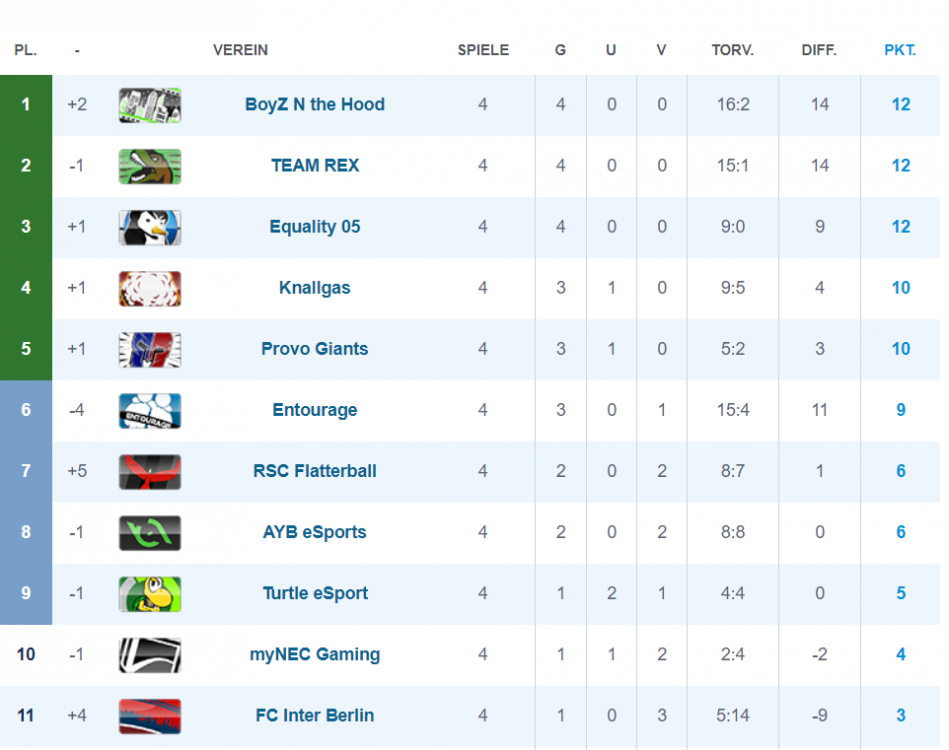Click the VEREIN column header
Image resolution: width=949 pixels, height=750 pixels.
tap(240, 50)
